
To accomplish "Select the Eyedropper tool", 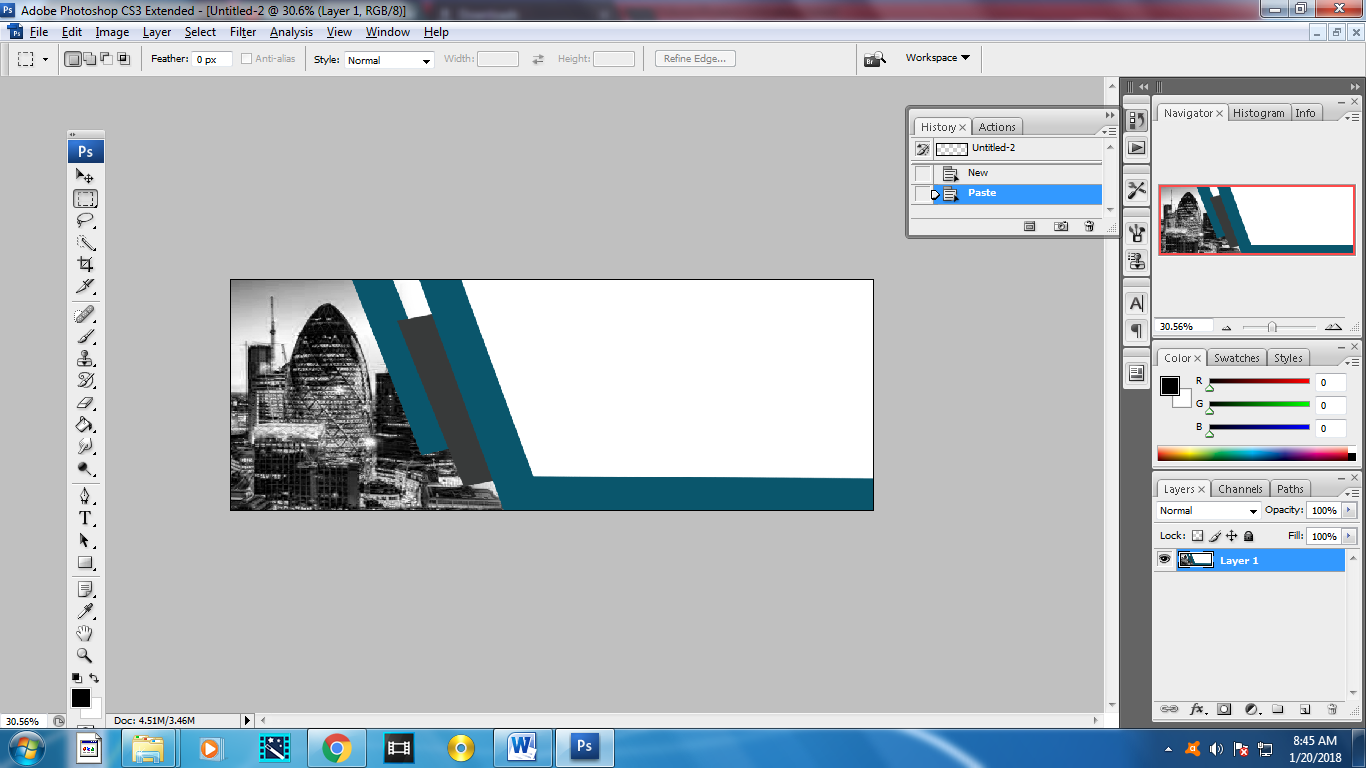I will tap(85, 612).
